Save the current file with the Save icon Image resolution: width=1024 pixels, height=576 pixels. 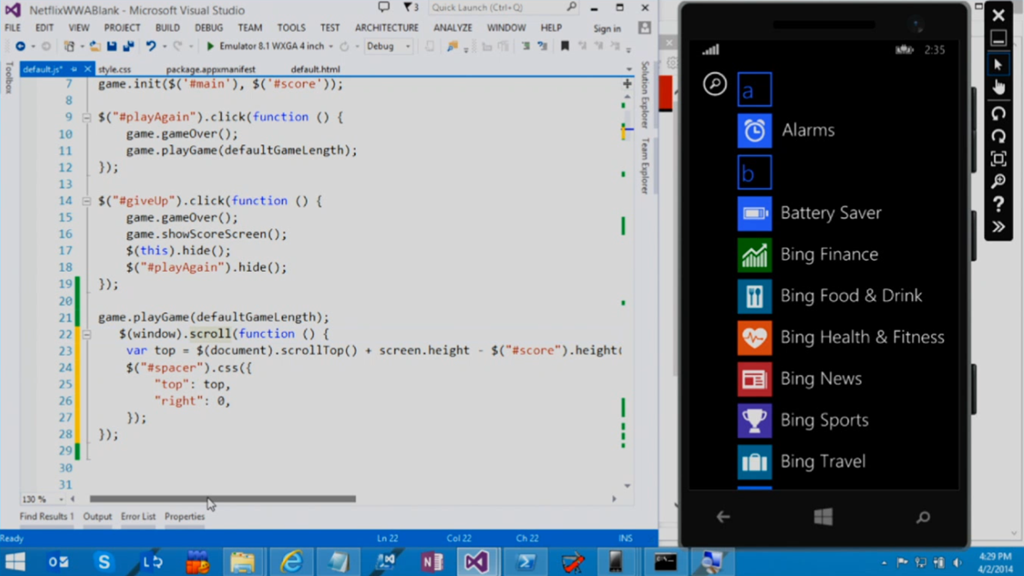[x=112, y=46]
